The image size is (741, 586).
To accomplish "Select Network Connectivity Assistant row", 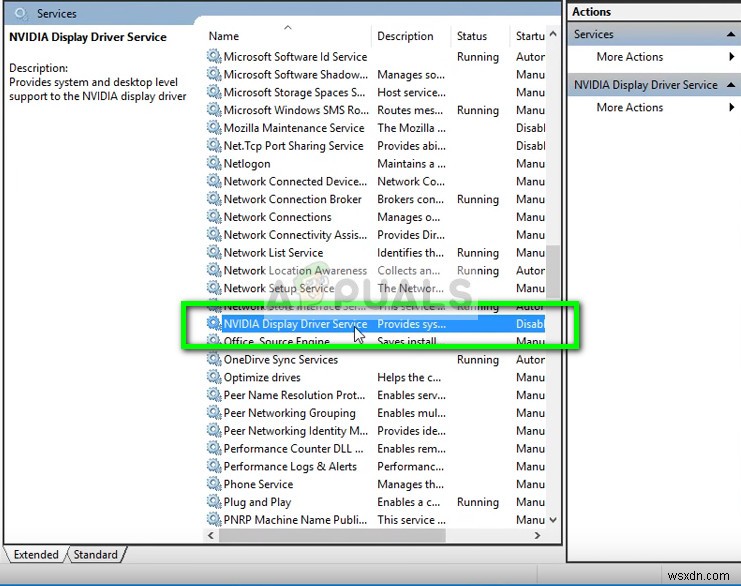I will tap(376, 234).
